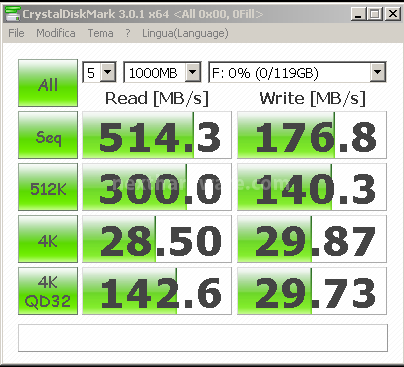The image size is (404, 367).
Task: Open the Tema menu
Action: [100, 33]
